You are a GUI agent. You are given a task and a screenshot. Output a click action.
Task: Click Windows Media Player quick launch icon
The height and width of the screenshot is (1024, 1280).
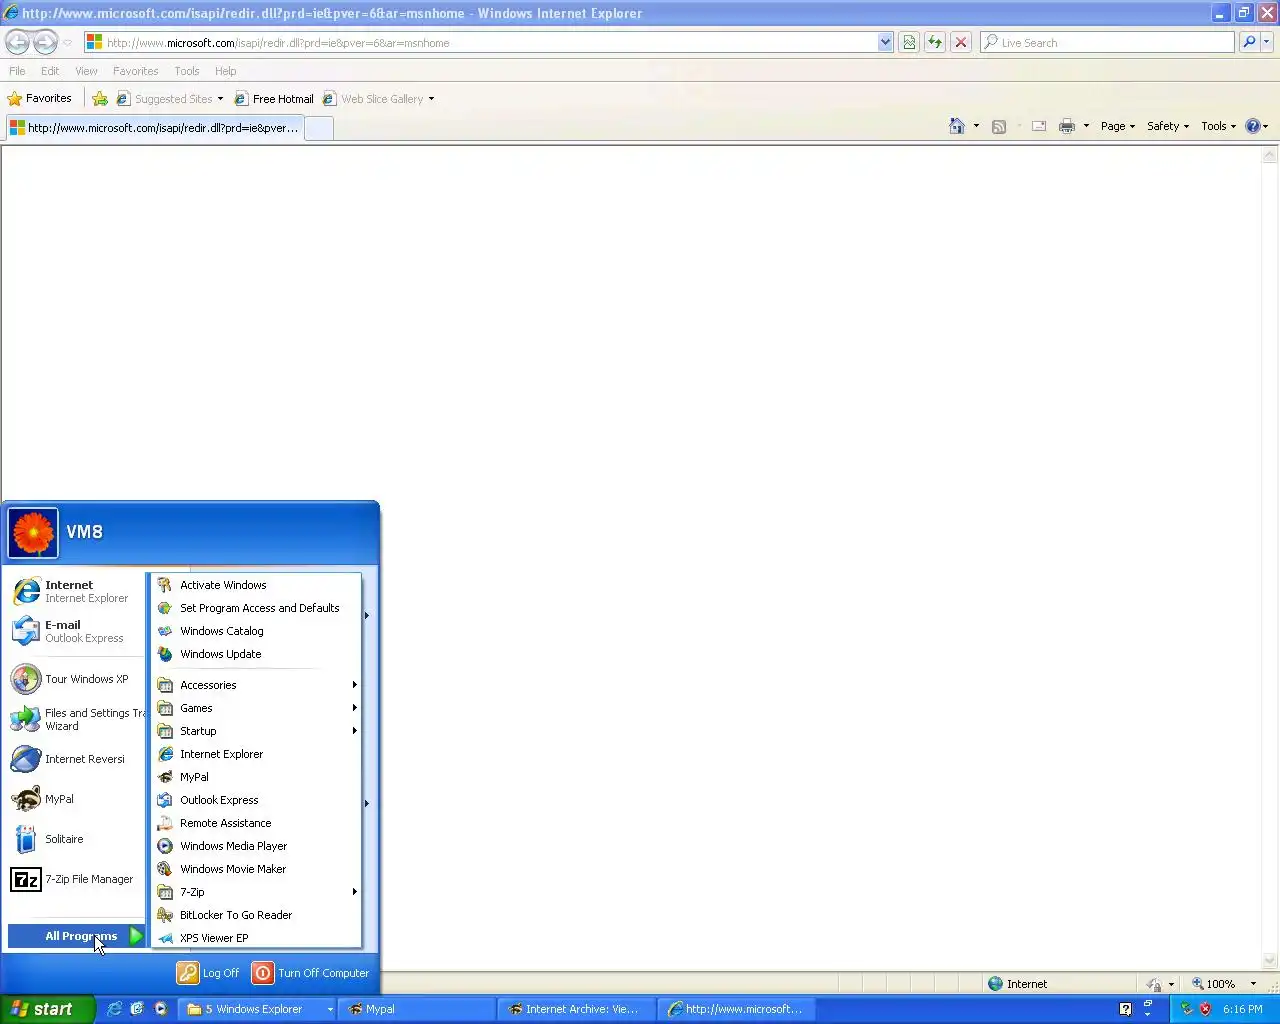160,1009
